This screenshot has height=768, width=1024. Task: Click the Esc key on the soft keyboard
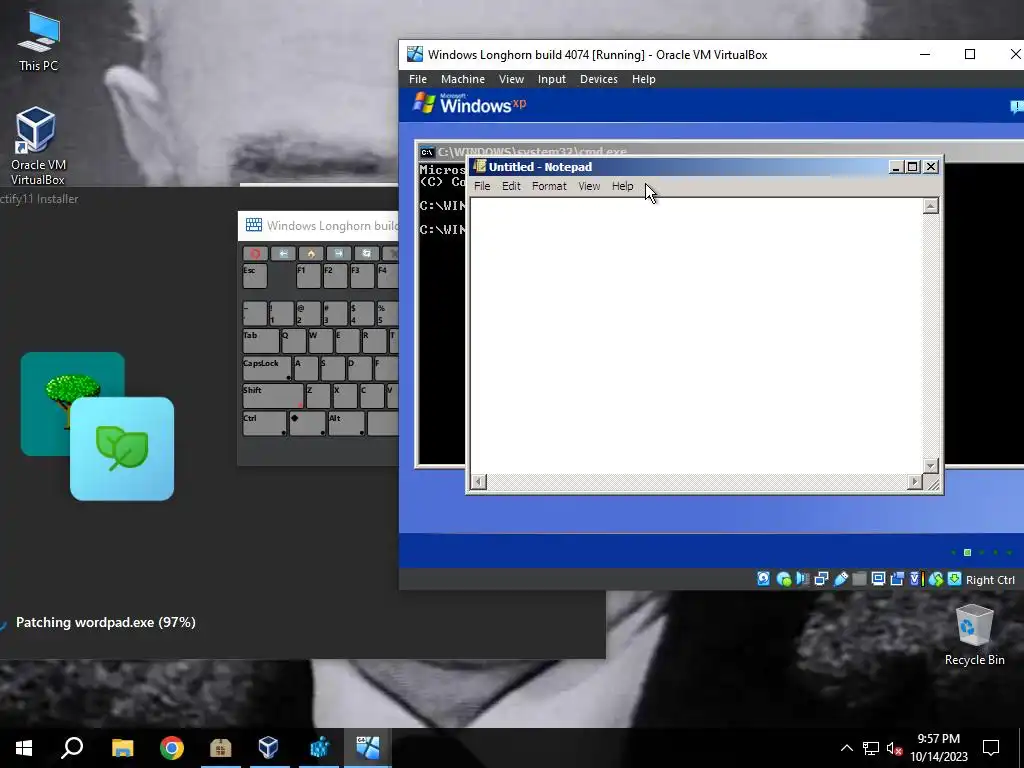coord(255,276)
